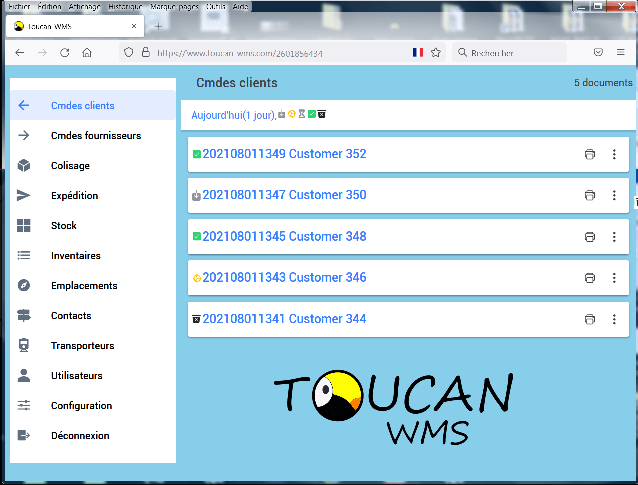Print order for Customer 348

(590, 237)
